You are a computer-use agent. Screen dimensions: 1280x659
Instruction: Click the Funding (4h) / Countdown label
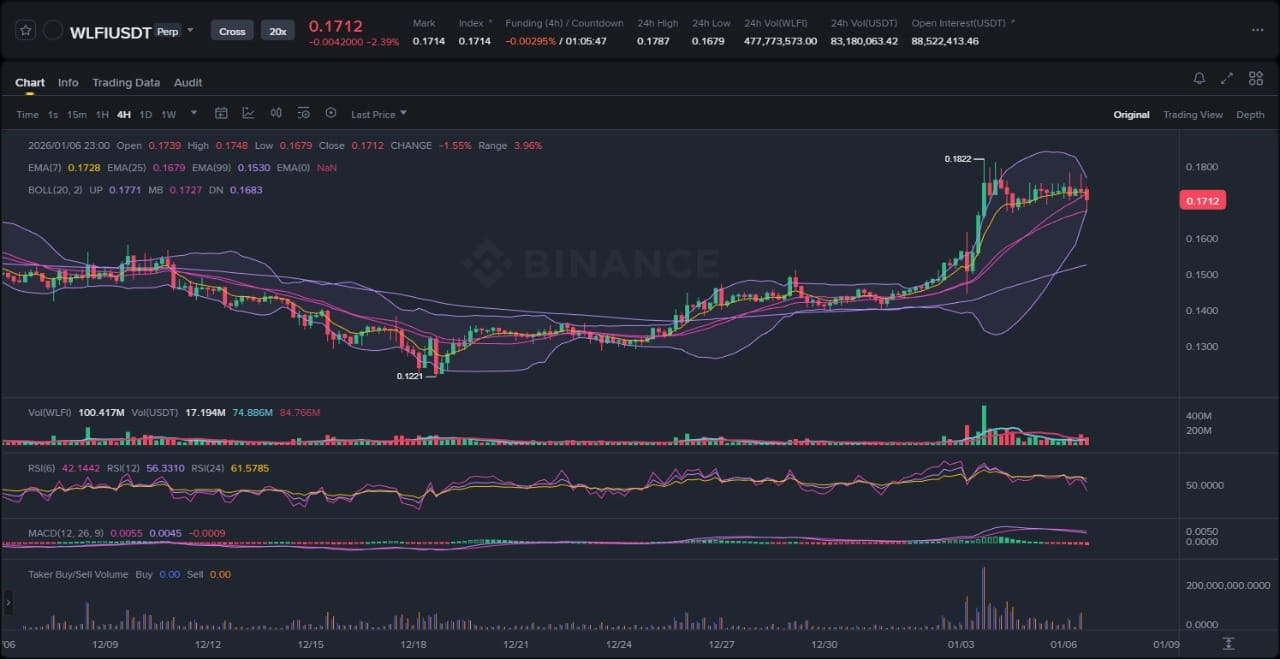(564, 23)
